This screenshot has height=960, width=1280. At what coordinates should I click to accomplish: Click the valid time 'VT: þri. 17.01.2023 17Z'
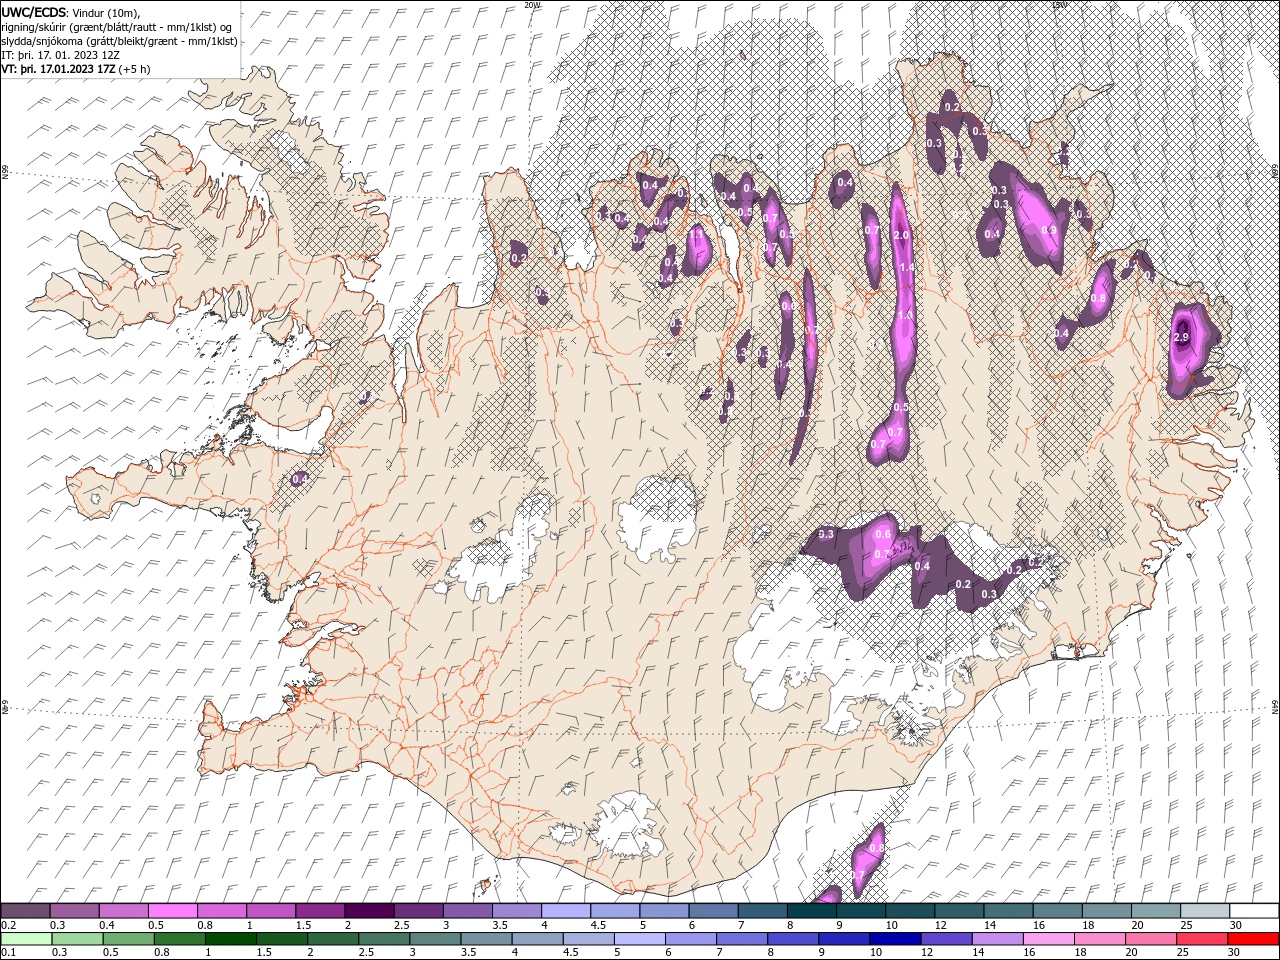coord(59,69)
